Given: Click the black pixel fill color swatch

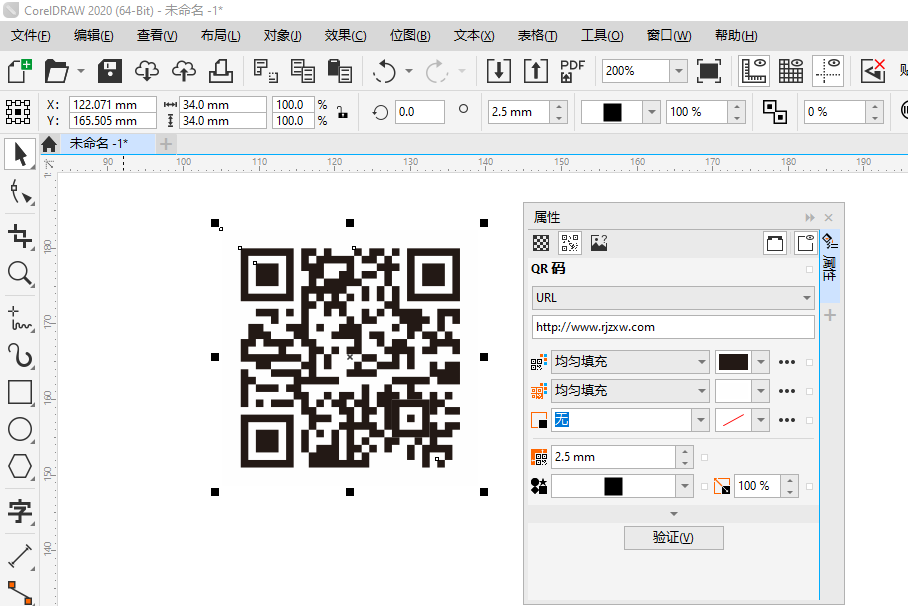Looking at the screenshot, I should (x=733, y=362).
